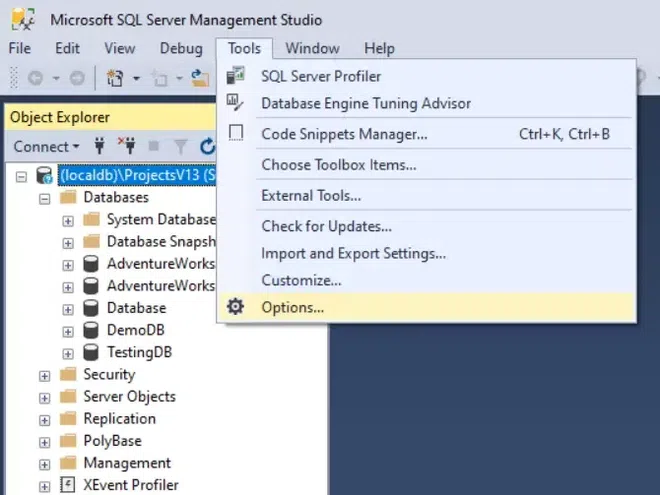
Task: Expand the TestingDB database node
Action: (x=68, y=352)
